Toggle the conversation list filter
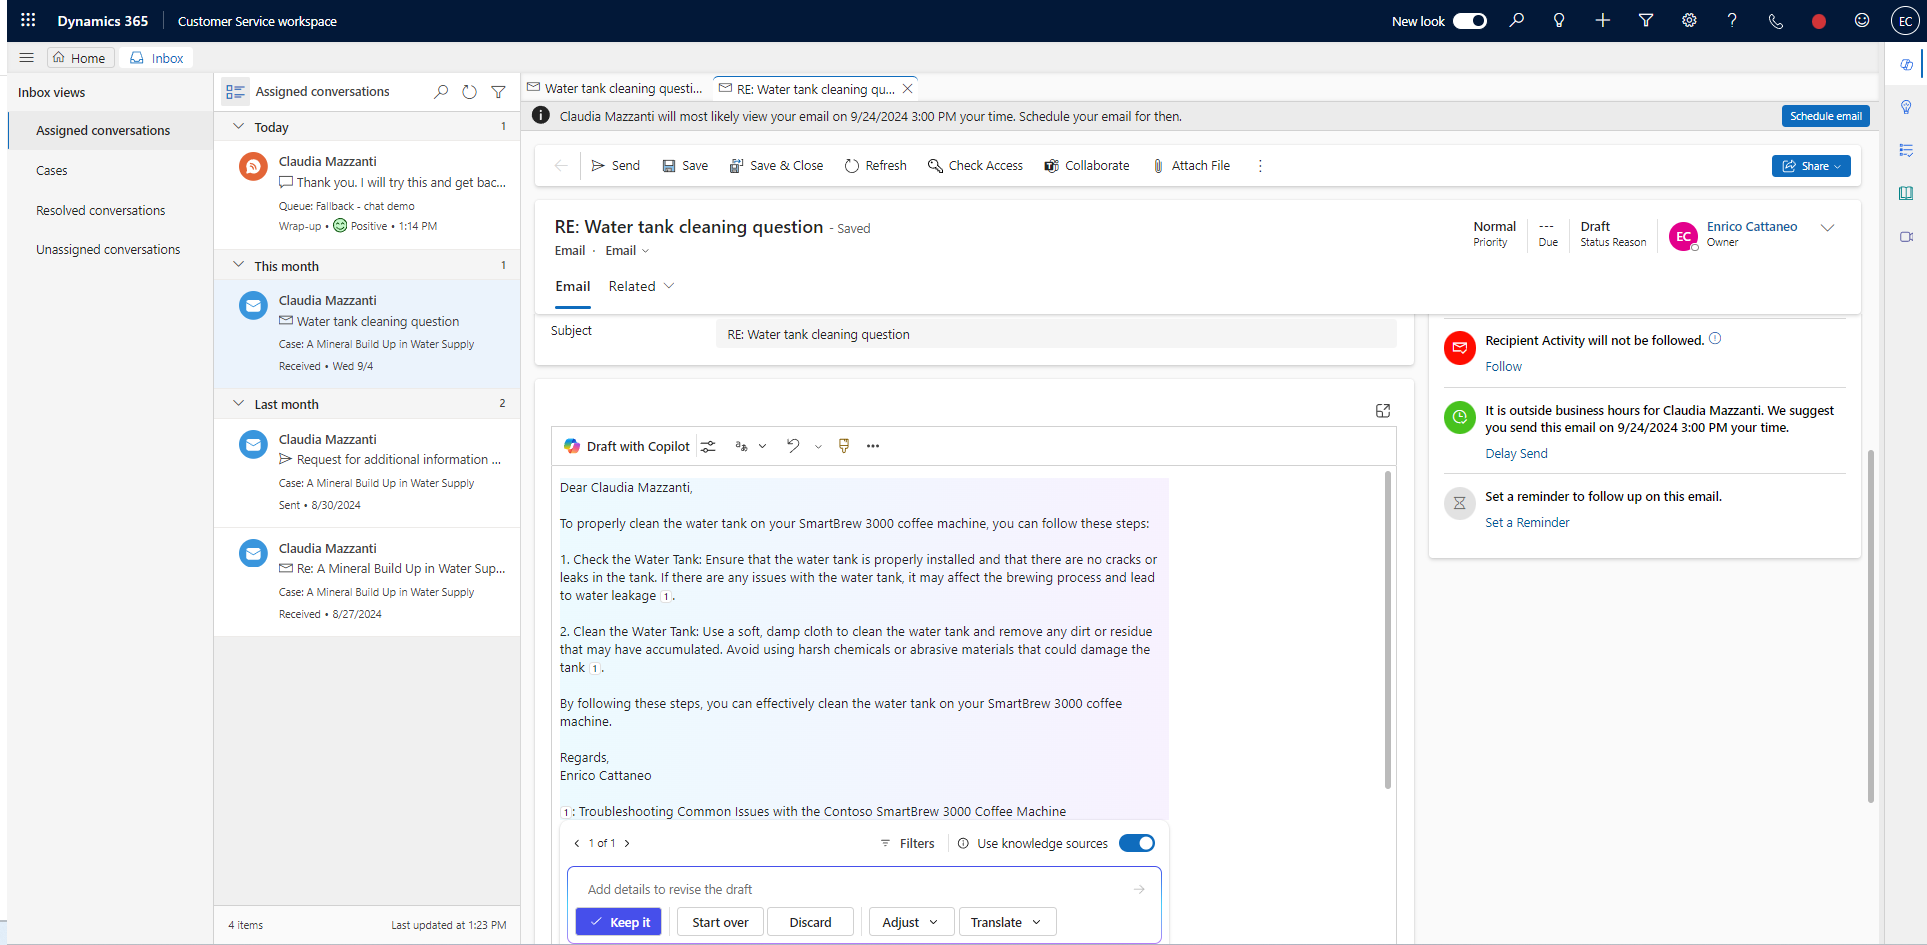1927x945 pixels. coord(499,91)
